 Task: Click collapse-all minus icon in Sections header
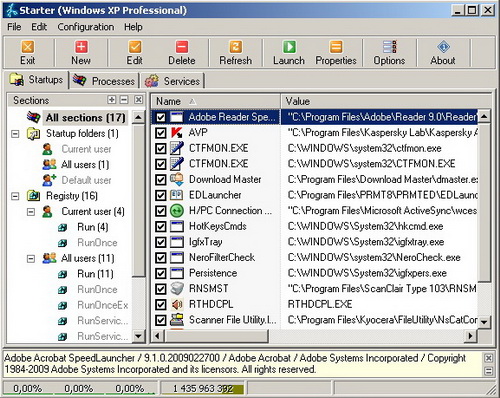click(x=124, y=100)
